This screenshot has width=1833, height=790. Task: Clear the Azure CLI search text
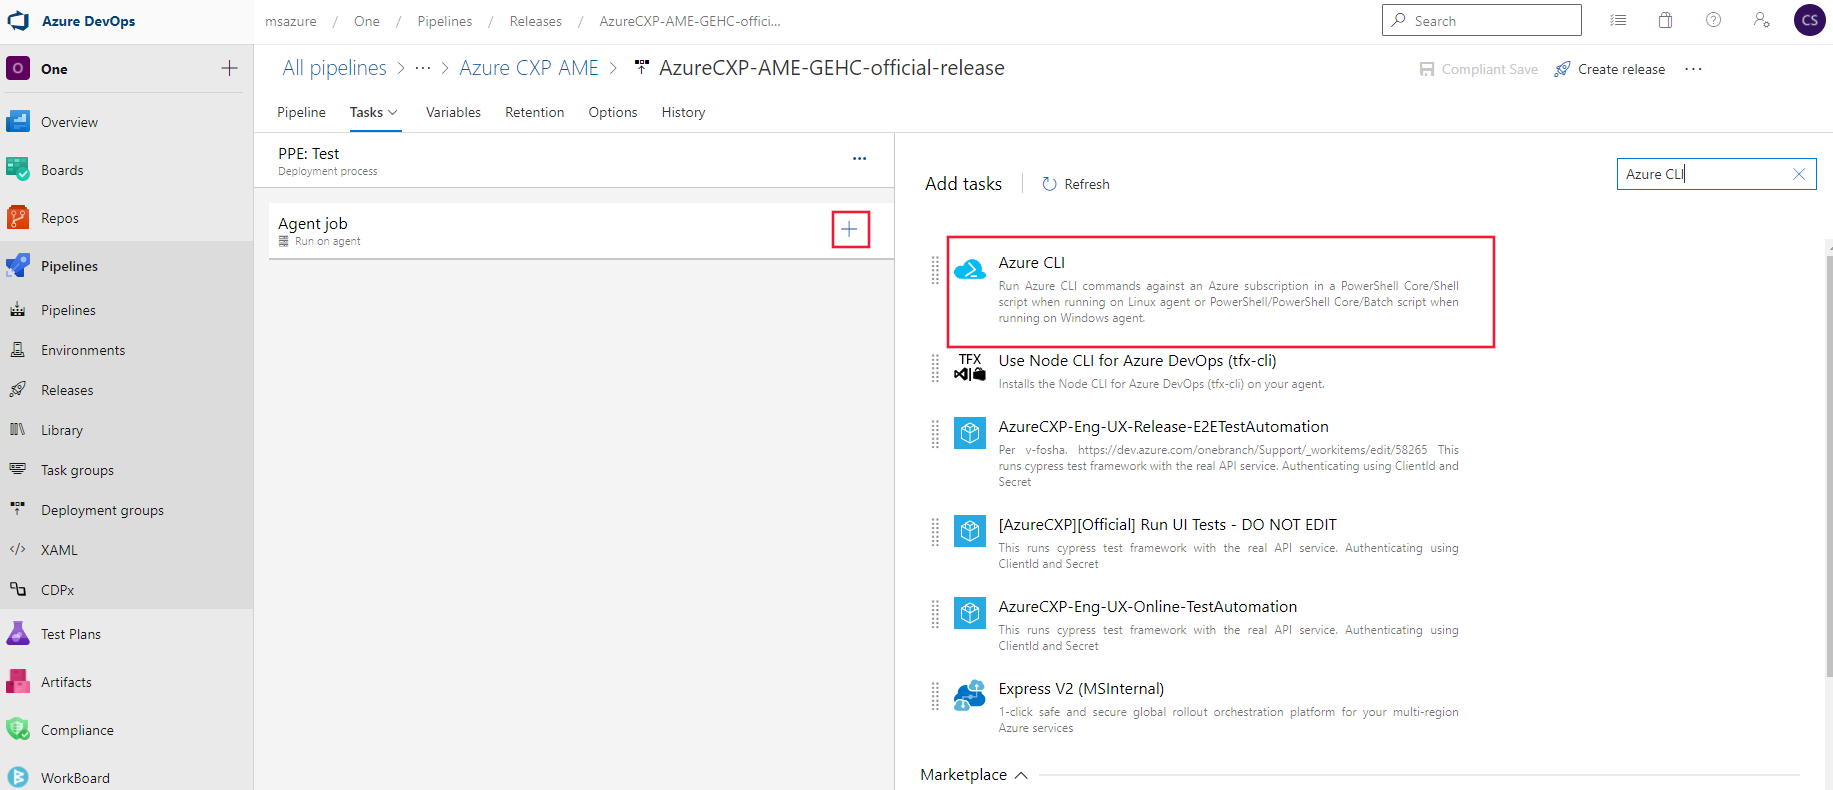point(1799,174)
